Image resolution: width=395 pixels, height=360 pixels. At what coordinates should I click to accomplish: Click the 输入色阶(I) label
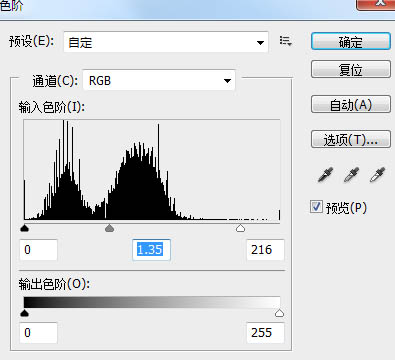click(x=52, y=107)
